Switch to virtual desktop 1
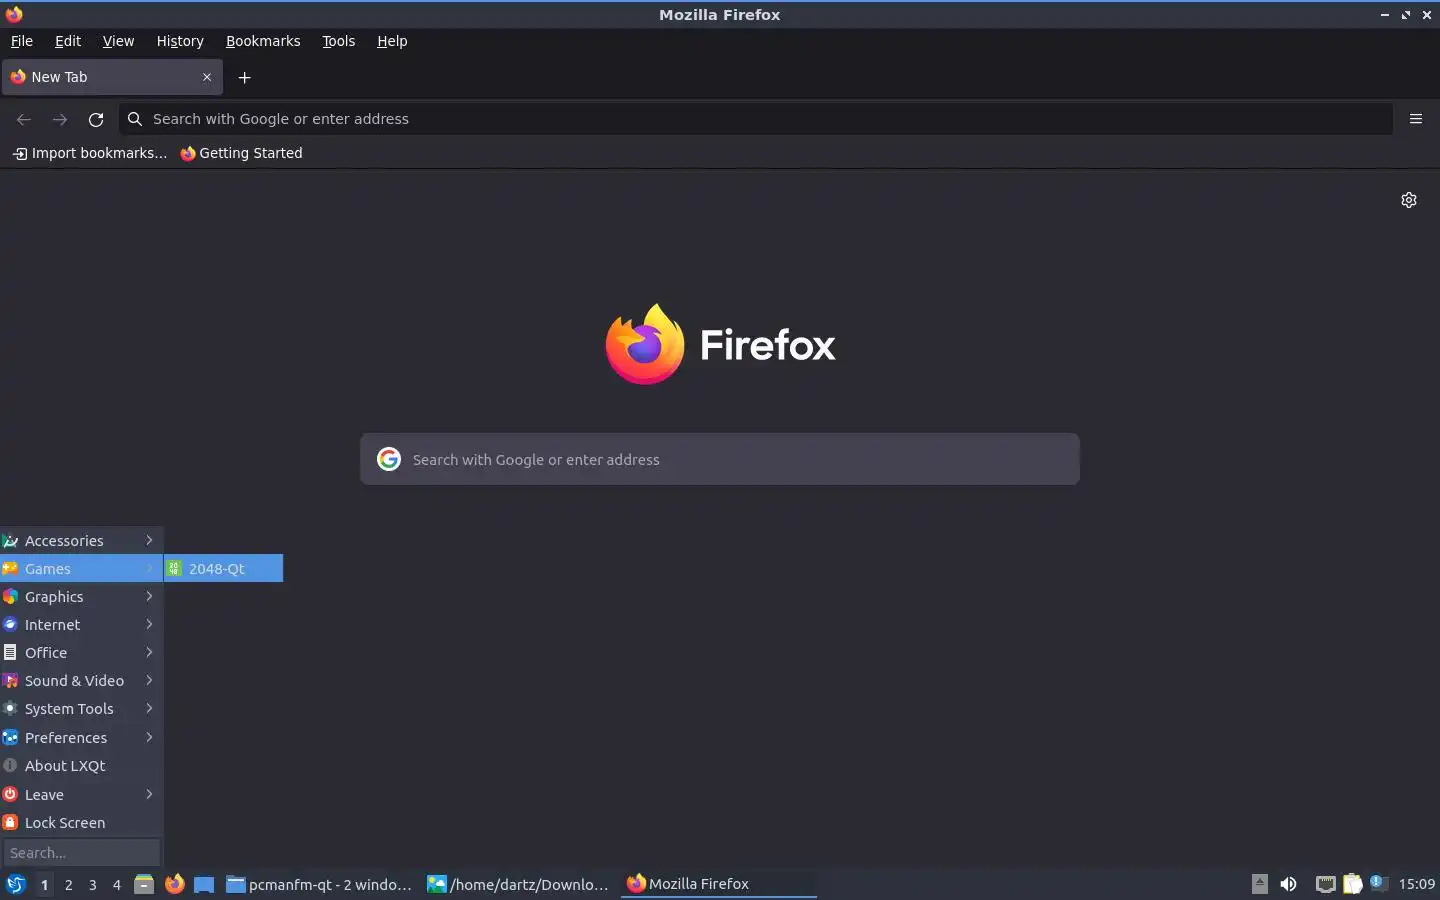1440x900 pixels. (x=44, y=884)
